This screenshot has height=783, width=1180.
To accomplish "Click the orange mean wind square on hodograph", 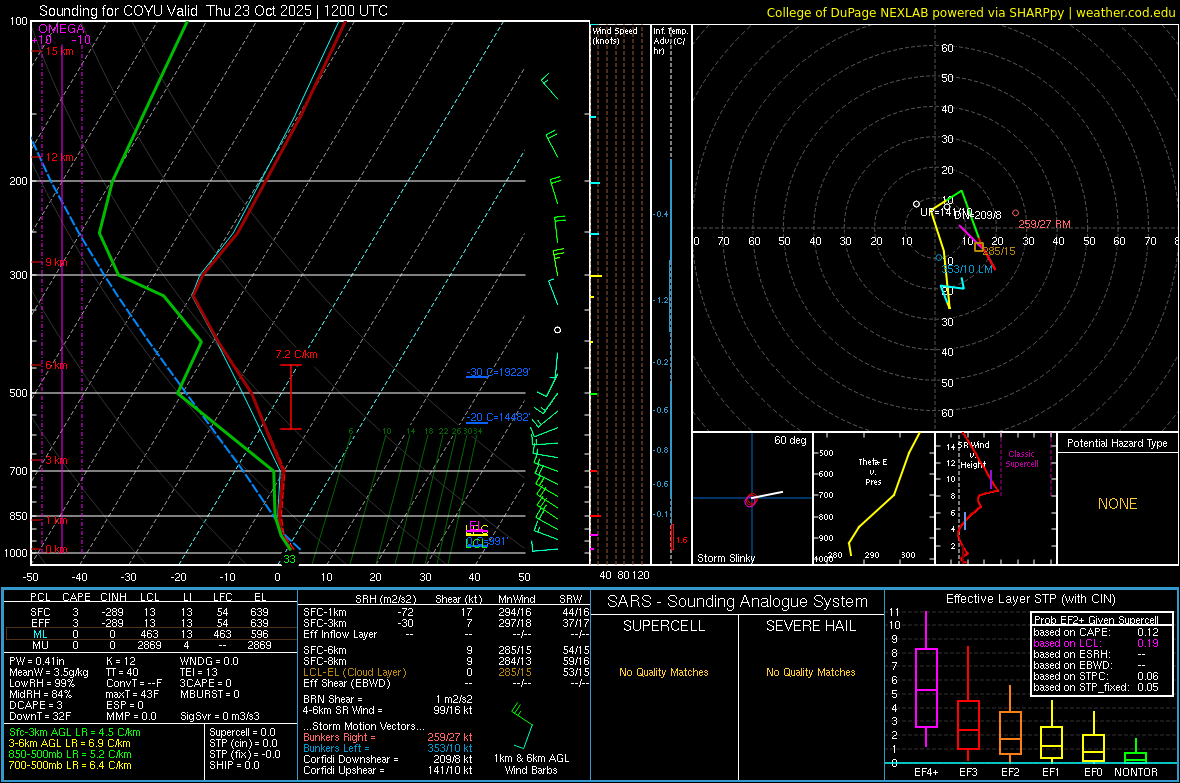I will (978, 246).
